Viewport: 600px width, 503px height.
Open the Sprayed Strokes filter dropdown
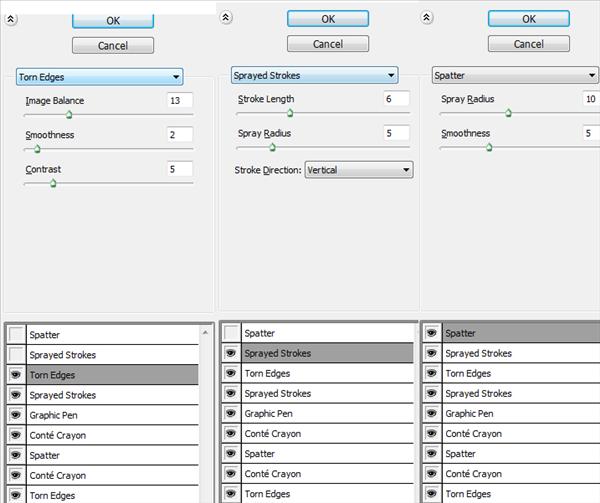315,75
